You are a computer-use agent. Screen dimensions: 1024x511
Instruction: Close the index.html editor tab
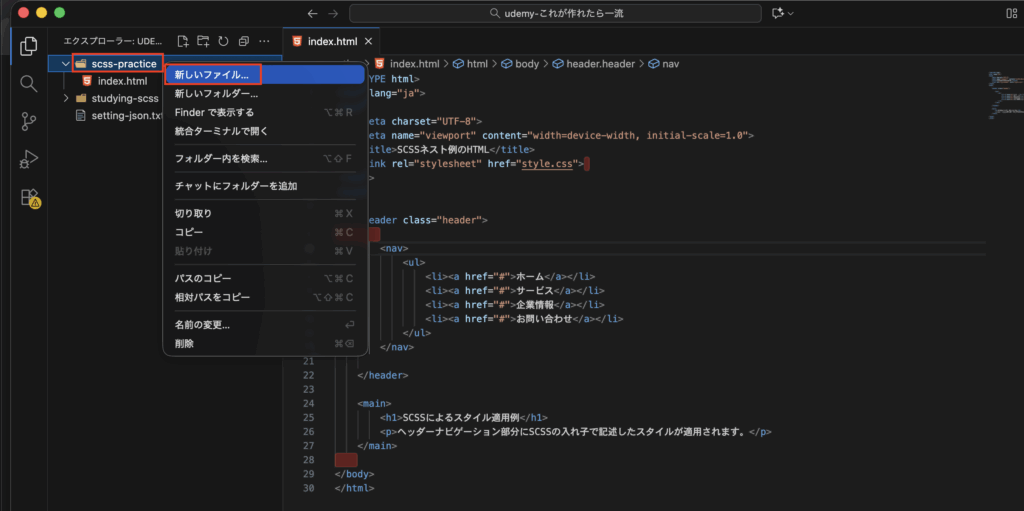coord(368,41)
